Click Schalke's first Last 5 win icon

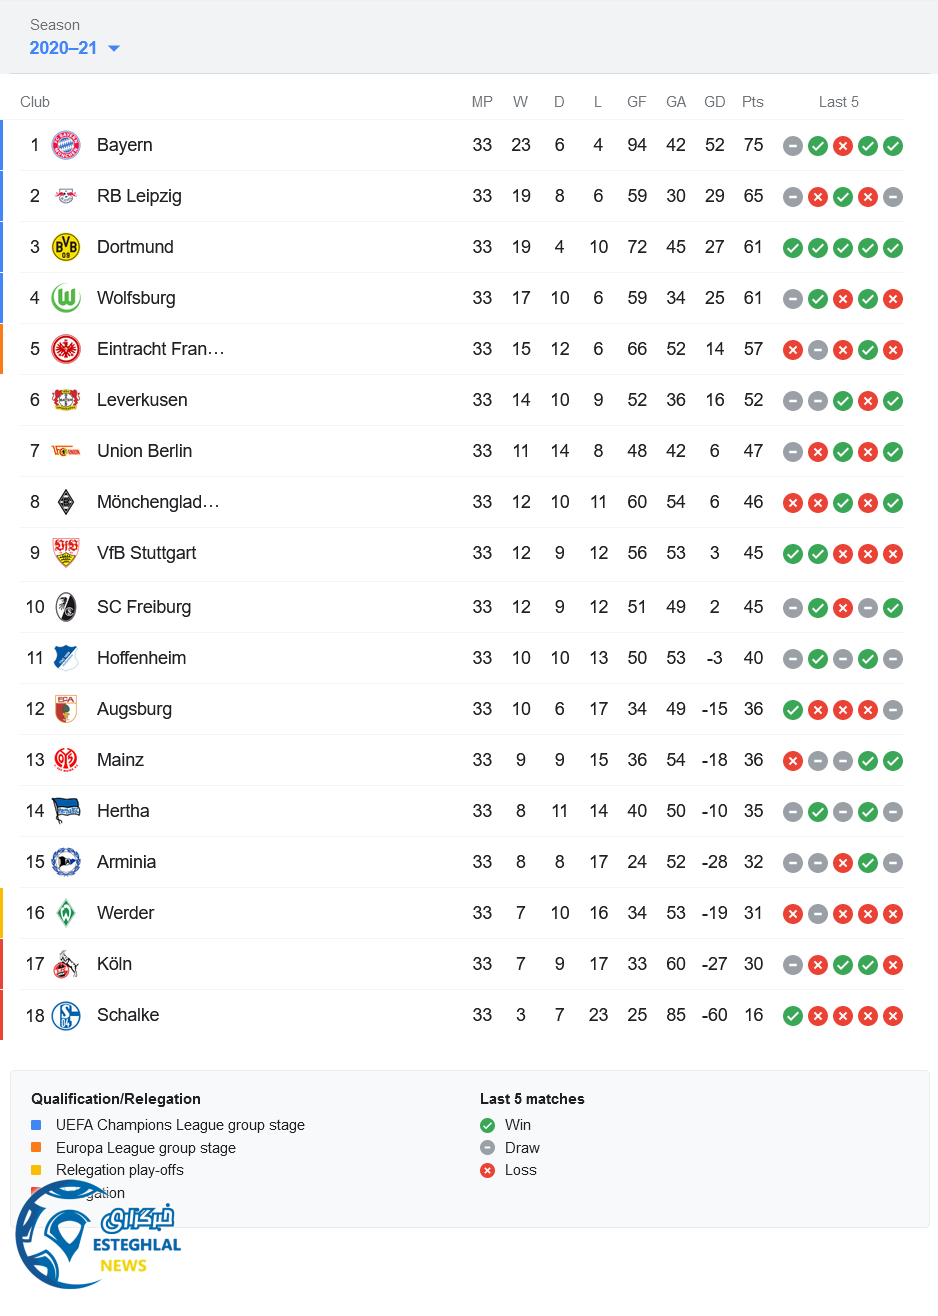[x=793, y=1016]
